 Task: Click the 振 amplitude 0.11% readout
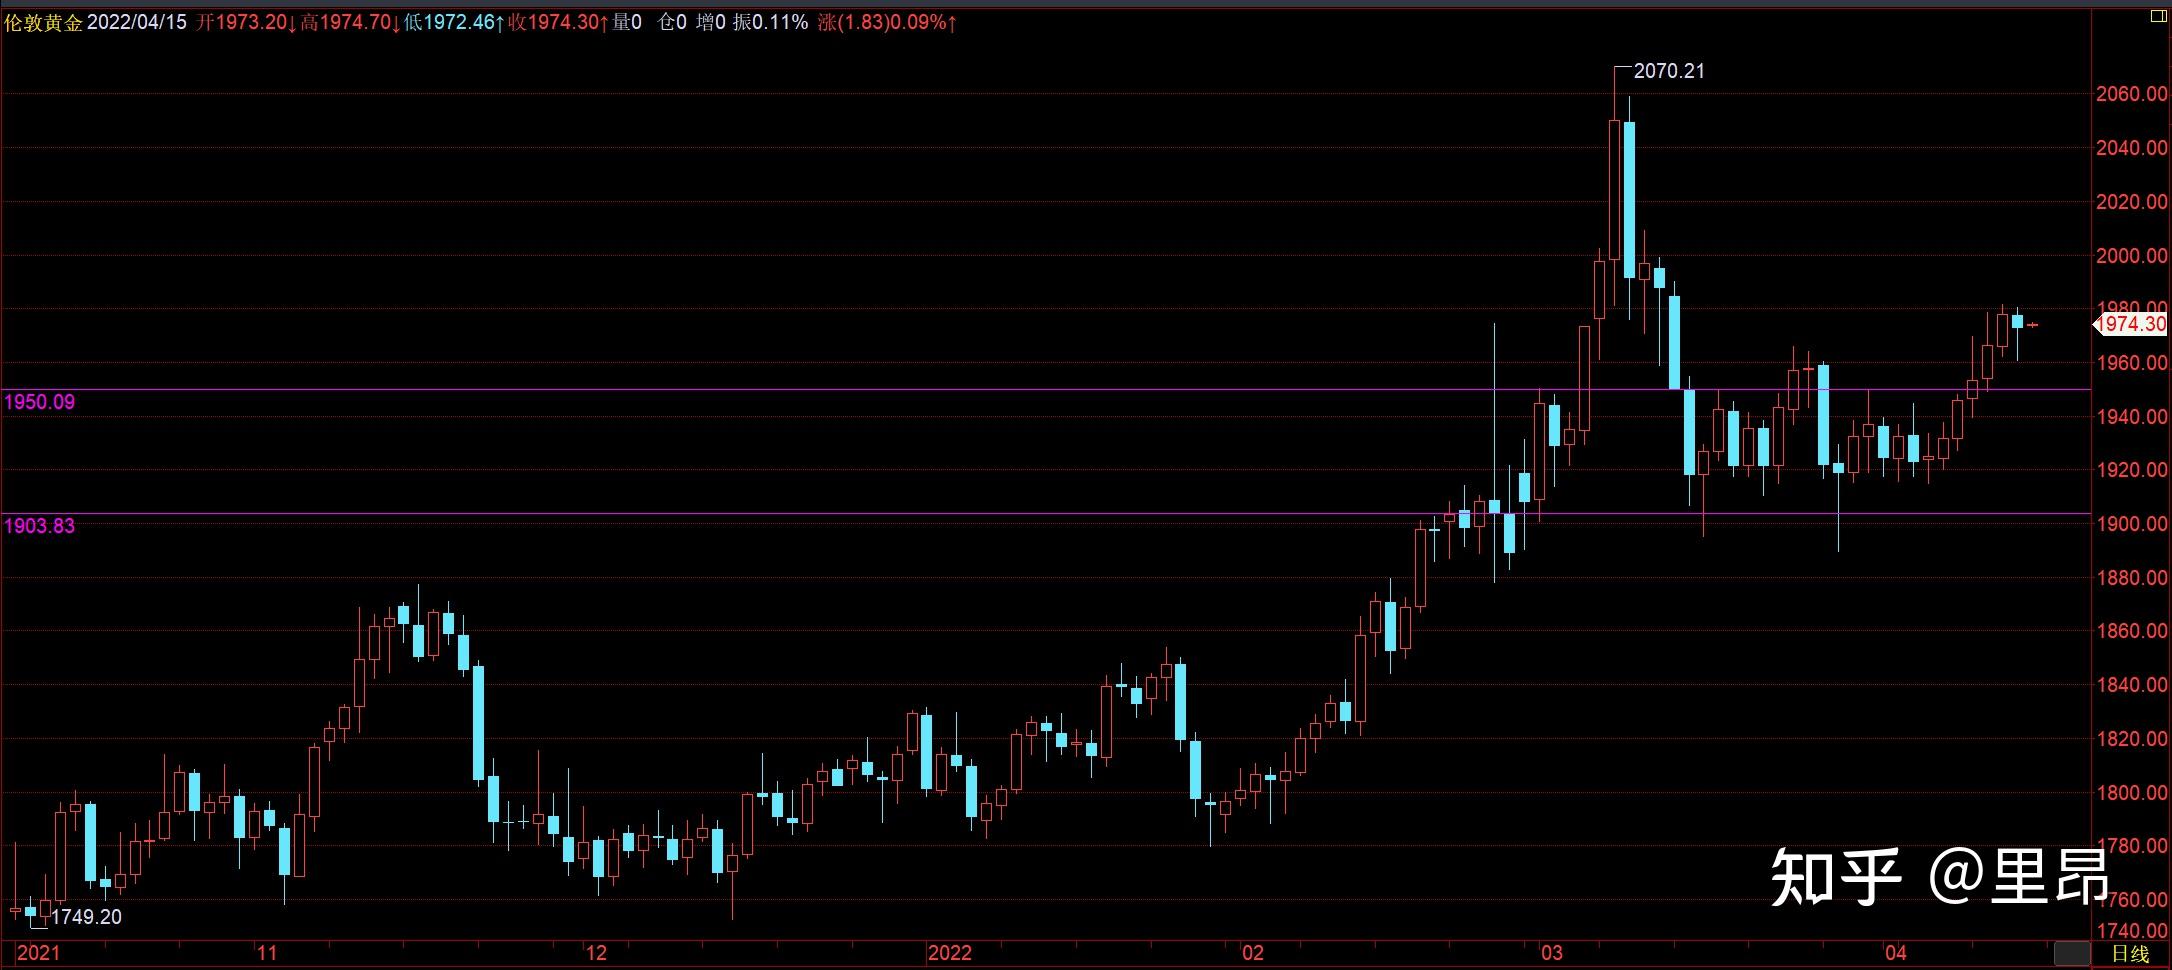coord(770,22)
